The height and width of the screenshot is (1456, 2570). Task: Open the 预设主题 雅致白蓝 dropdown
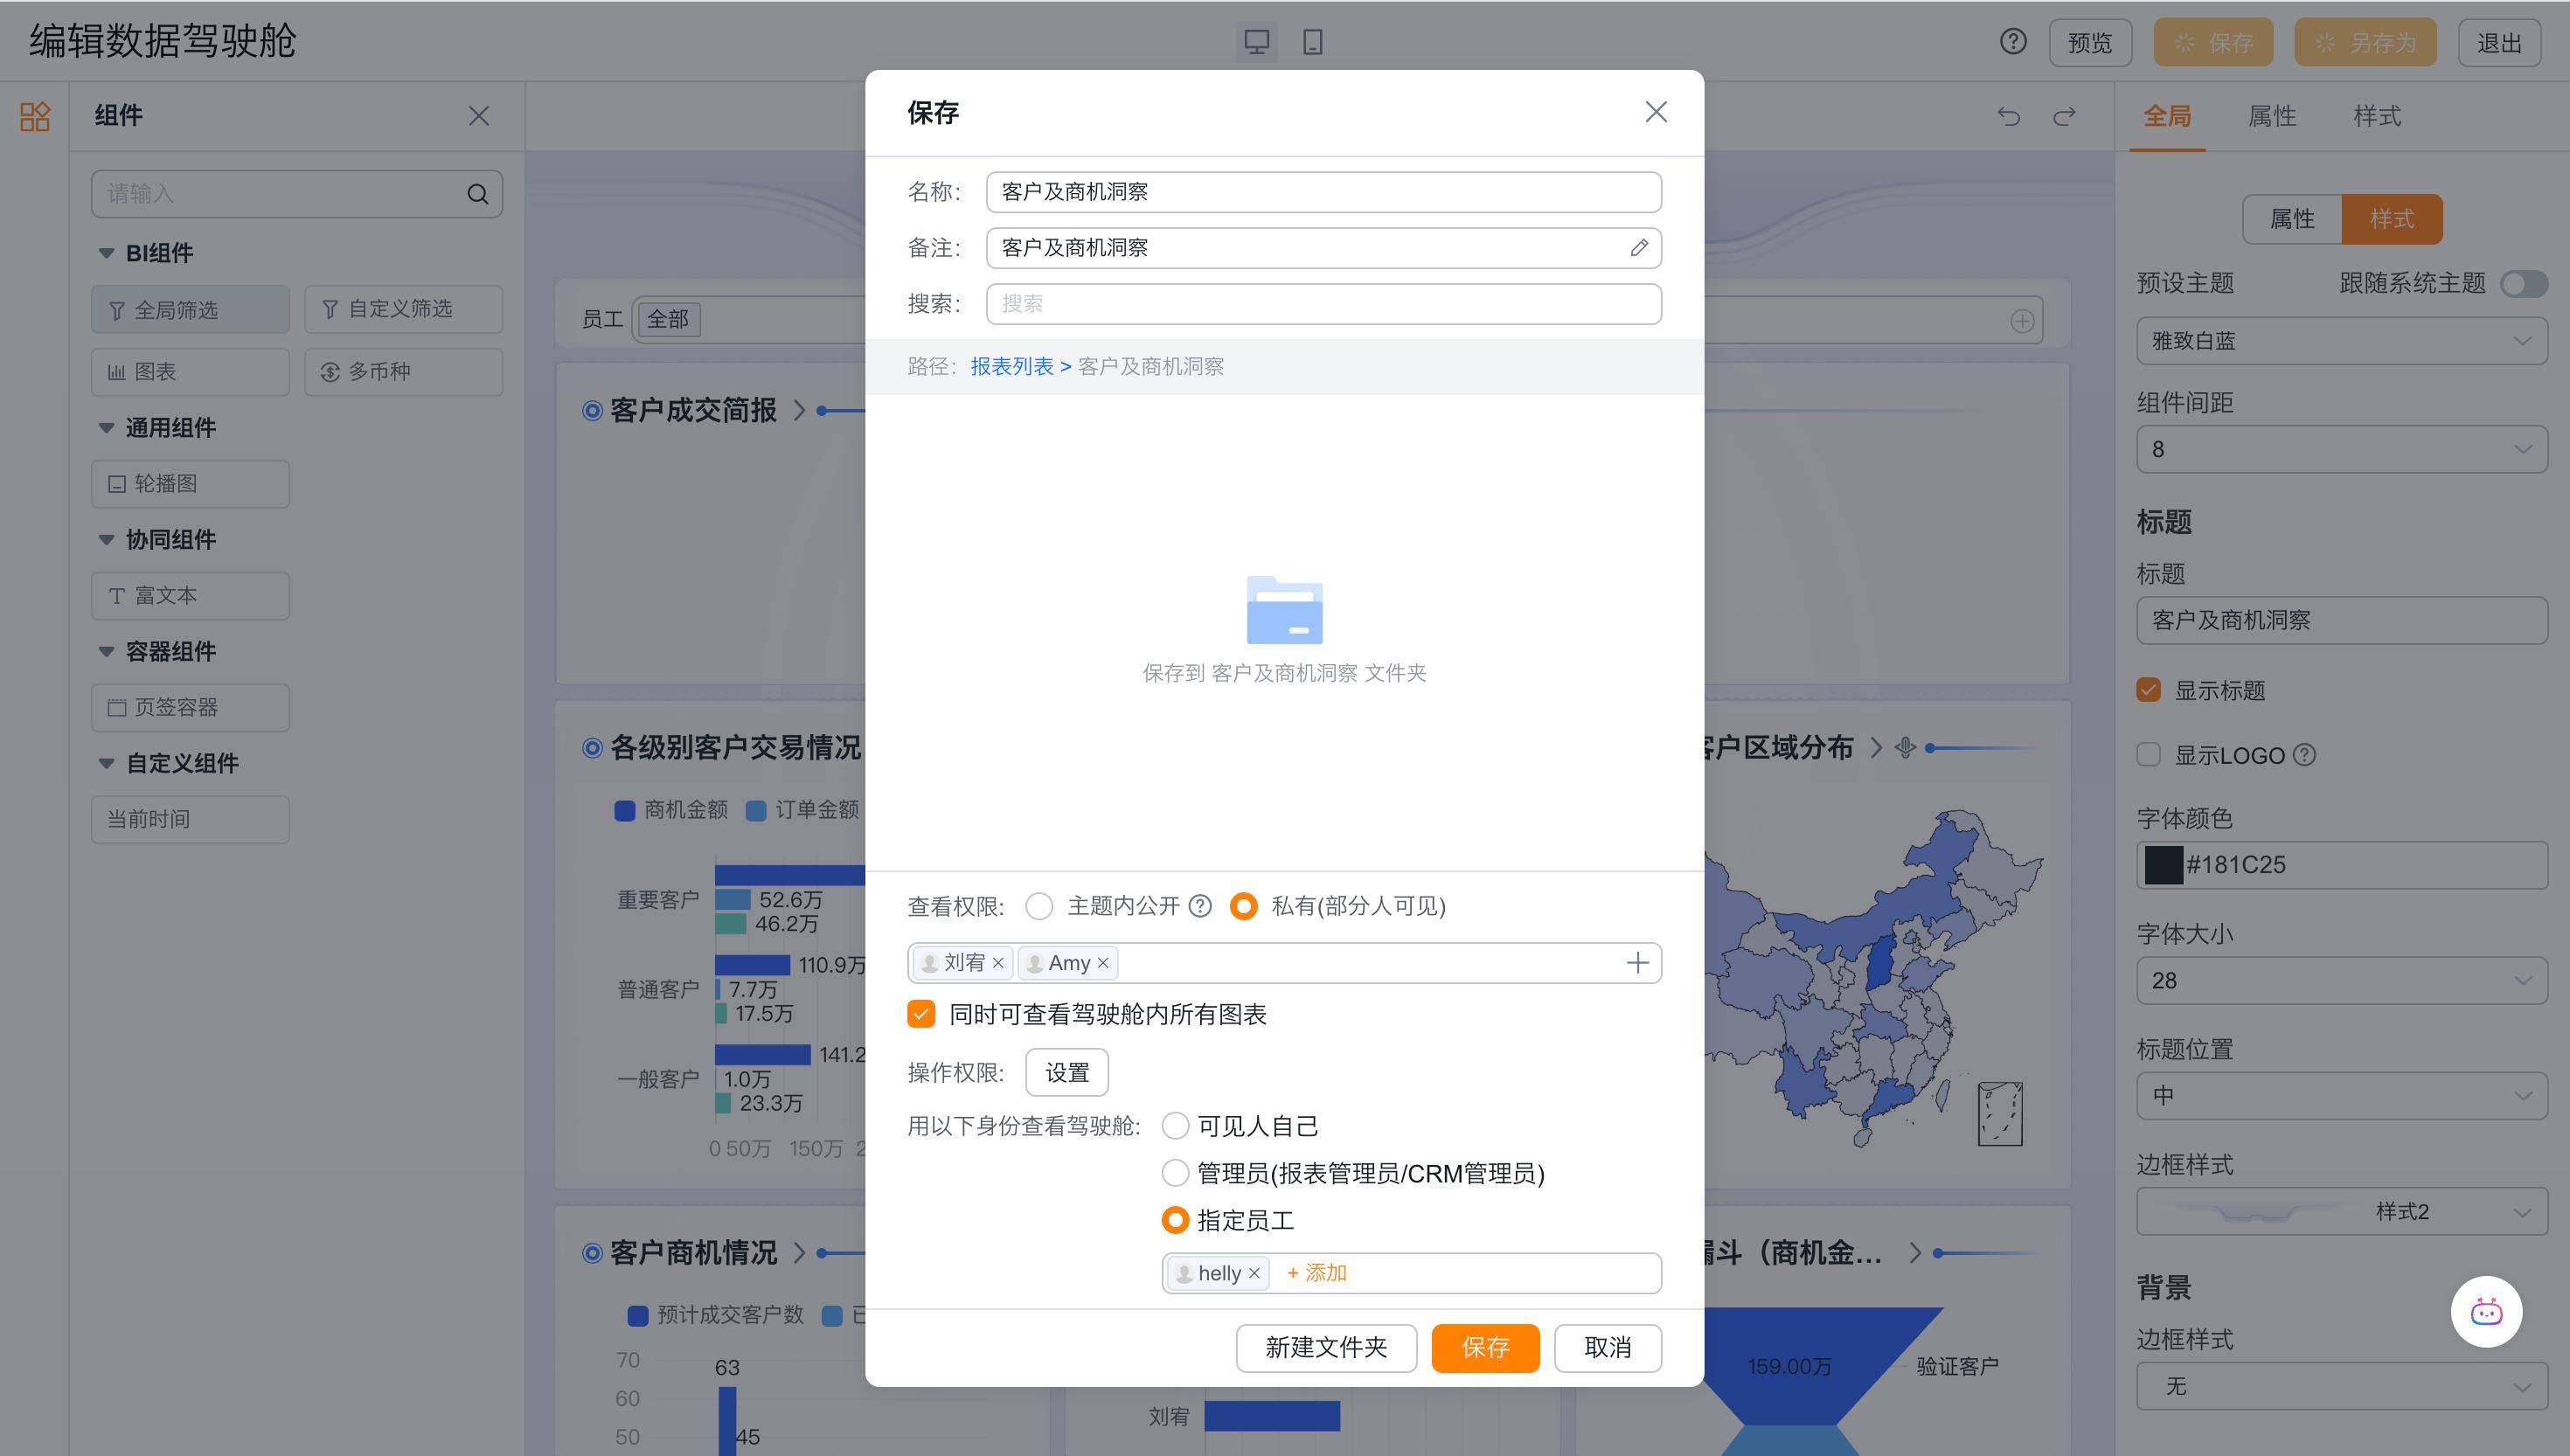click(2341, 341)
